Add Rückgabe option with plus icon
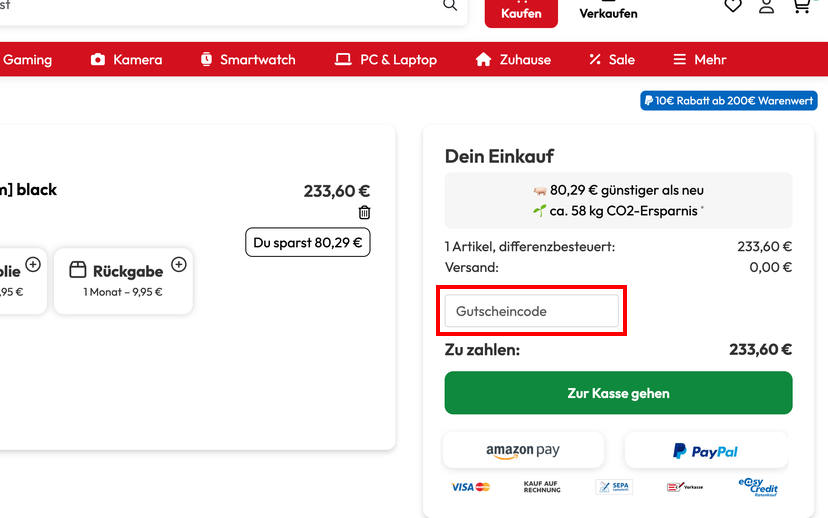The image size is (828, 518). (179, 265)
